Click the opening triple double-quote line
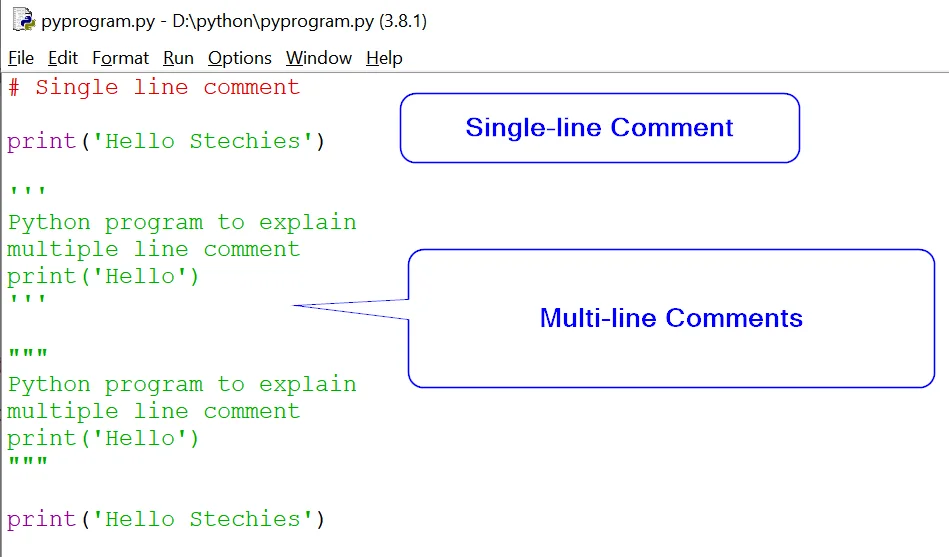The image size is (949, 557). click(27, 356)
